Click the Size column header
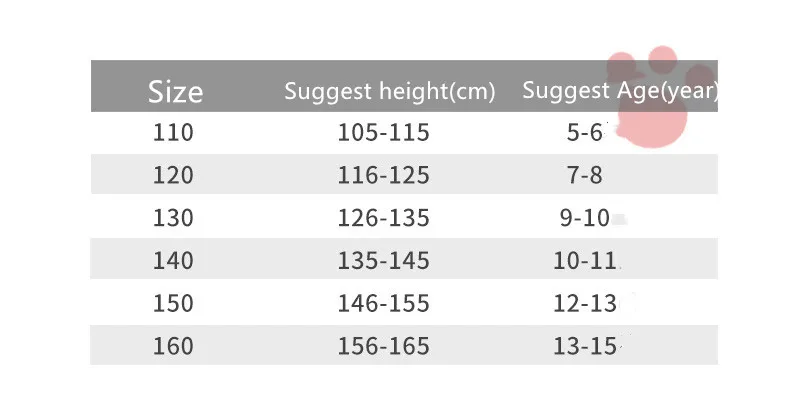 [175, 92]
